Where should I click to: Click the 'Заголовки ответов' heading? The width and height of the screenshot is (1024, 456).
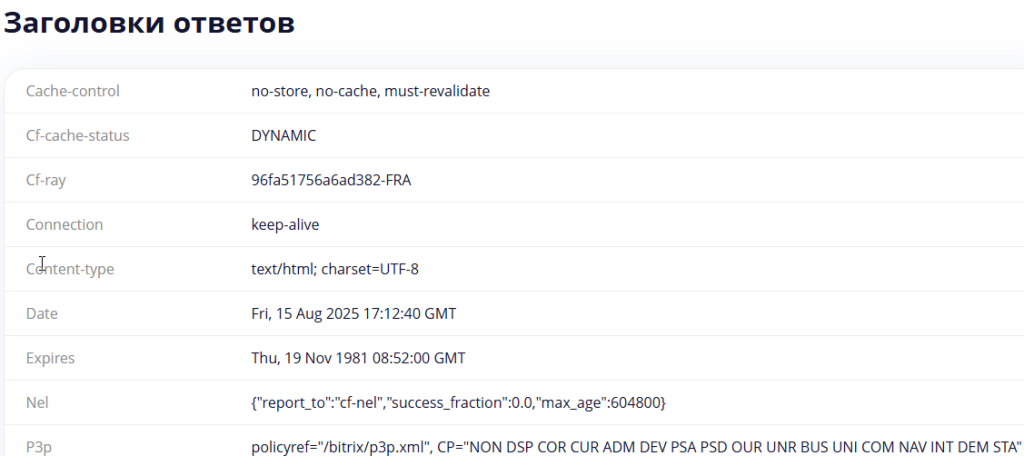coord(149,24)
